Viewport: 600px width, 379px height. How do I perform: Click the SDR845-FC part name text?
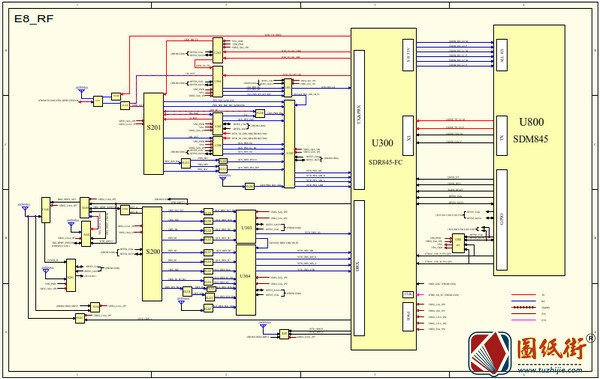coord(385,162)
